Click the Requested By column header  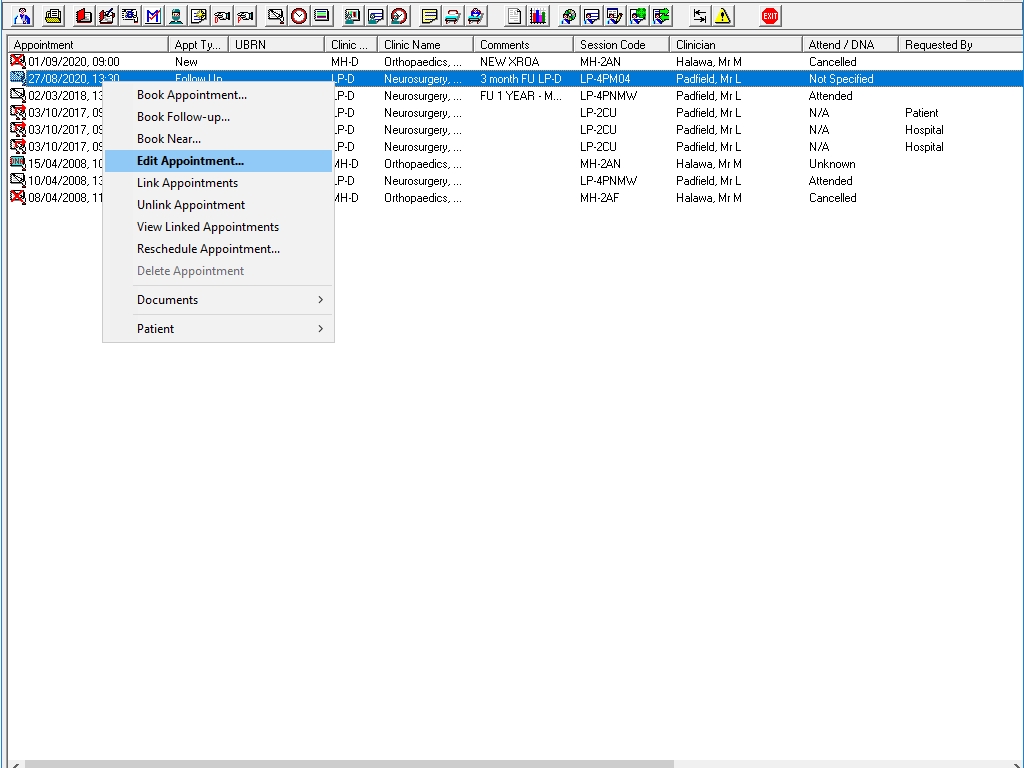coord(961,44)
